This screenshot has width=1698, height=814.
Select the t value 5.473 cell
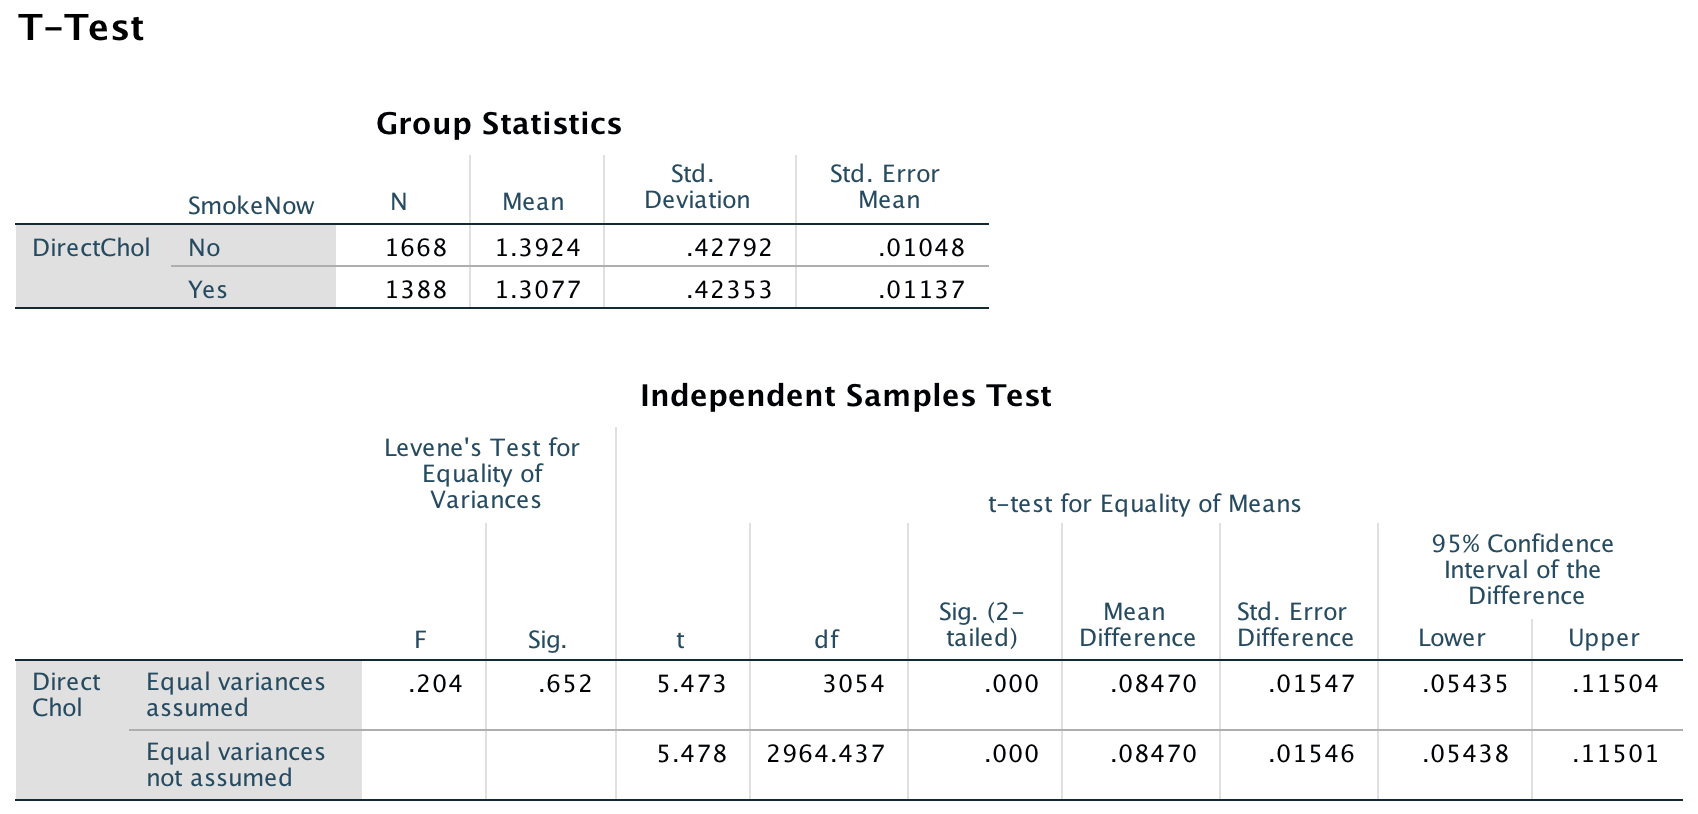(692, 684)
